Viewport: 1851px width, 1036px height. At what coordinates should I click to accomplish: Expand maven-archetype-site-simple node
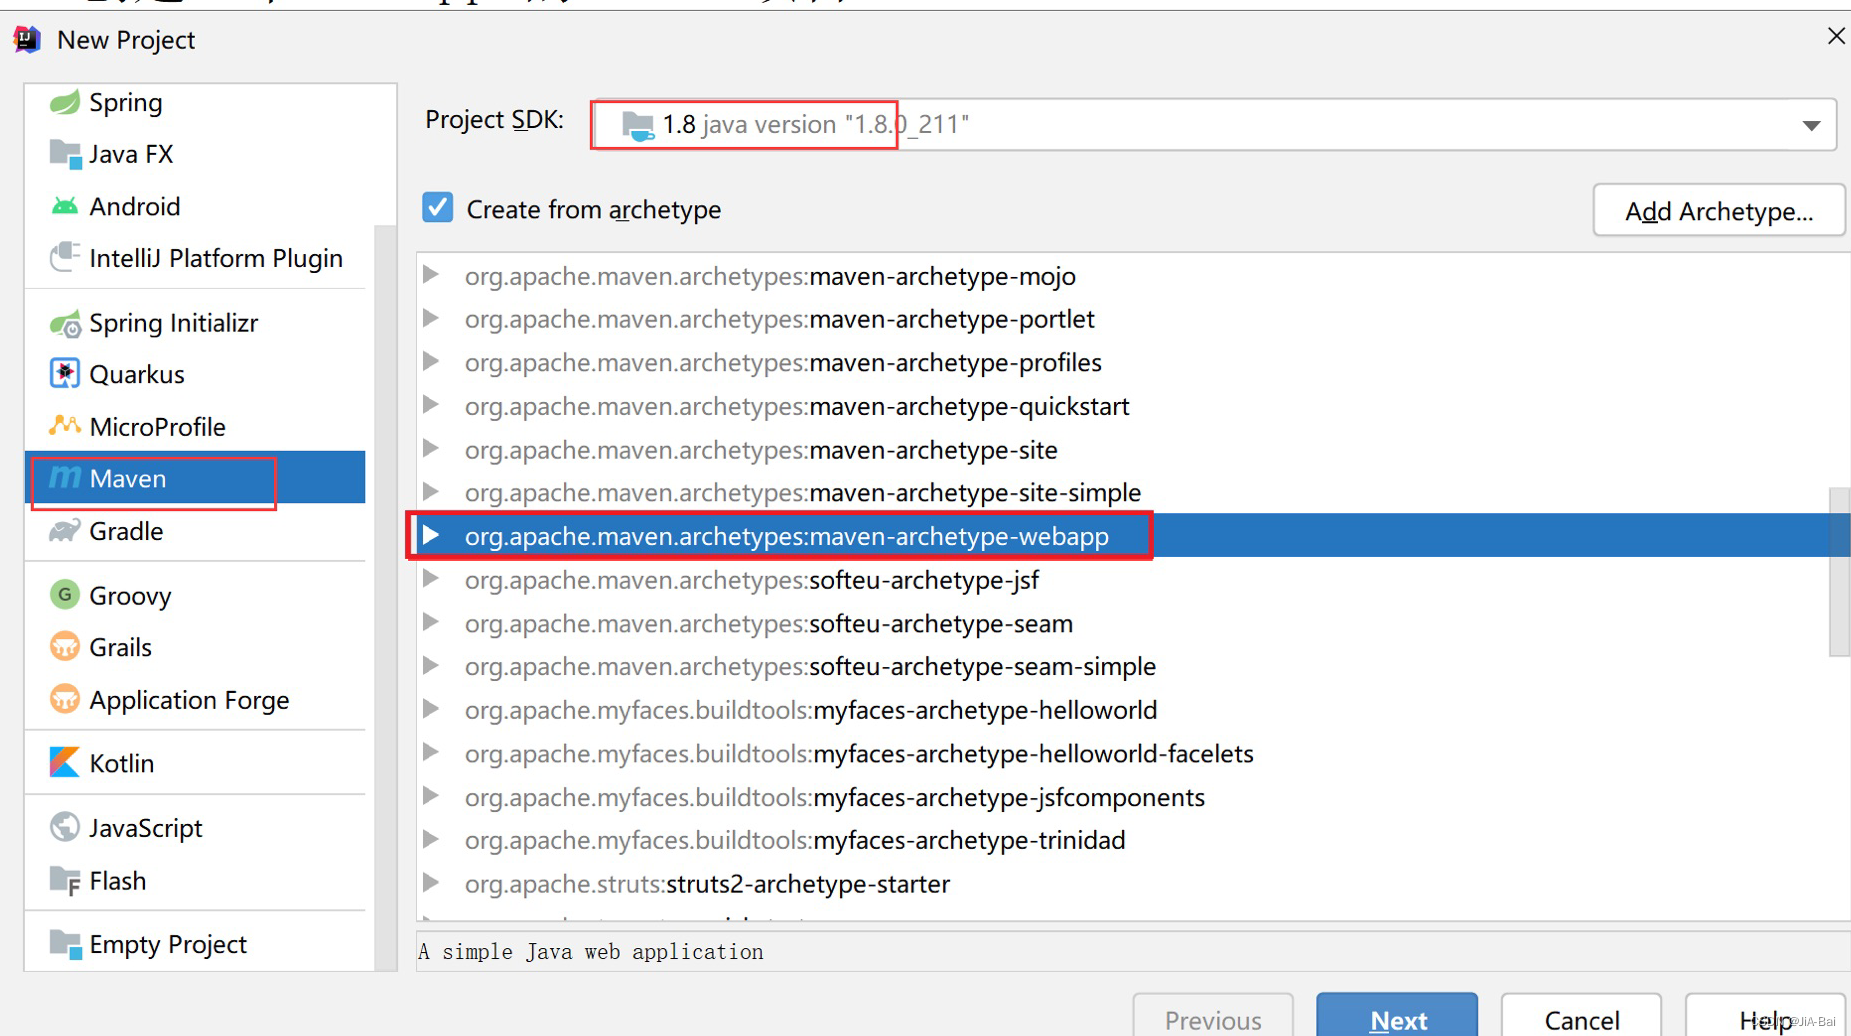click(x=431, y=492)
